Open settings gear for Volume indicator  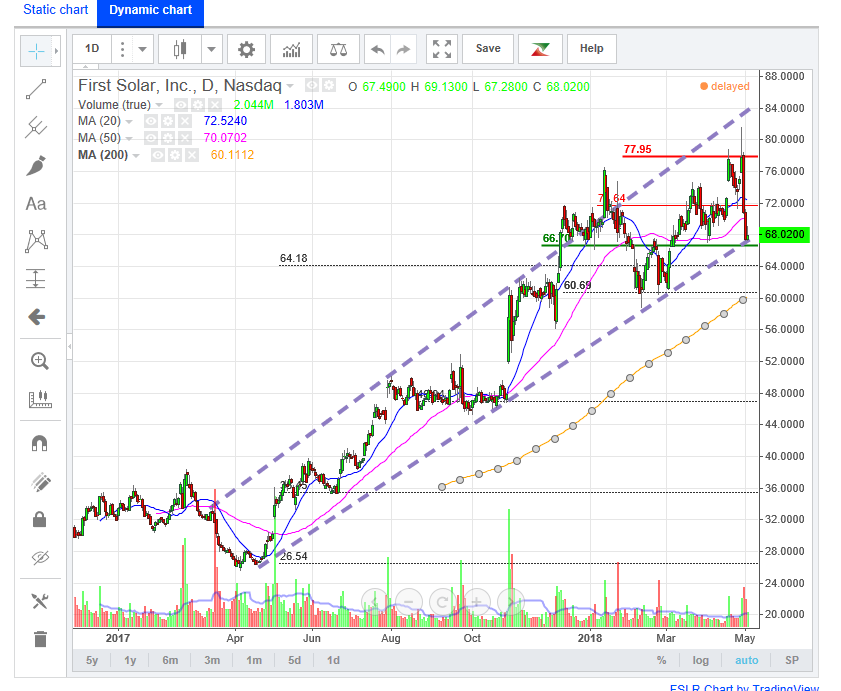[198, 105]
